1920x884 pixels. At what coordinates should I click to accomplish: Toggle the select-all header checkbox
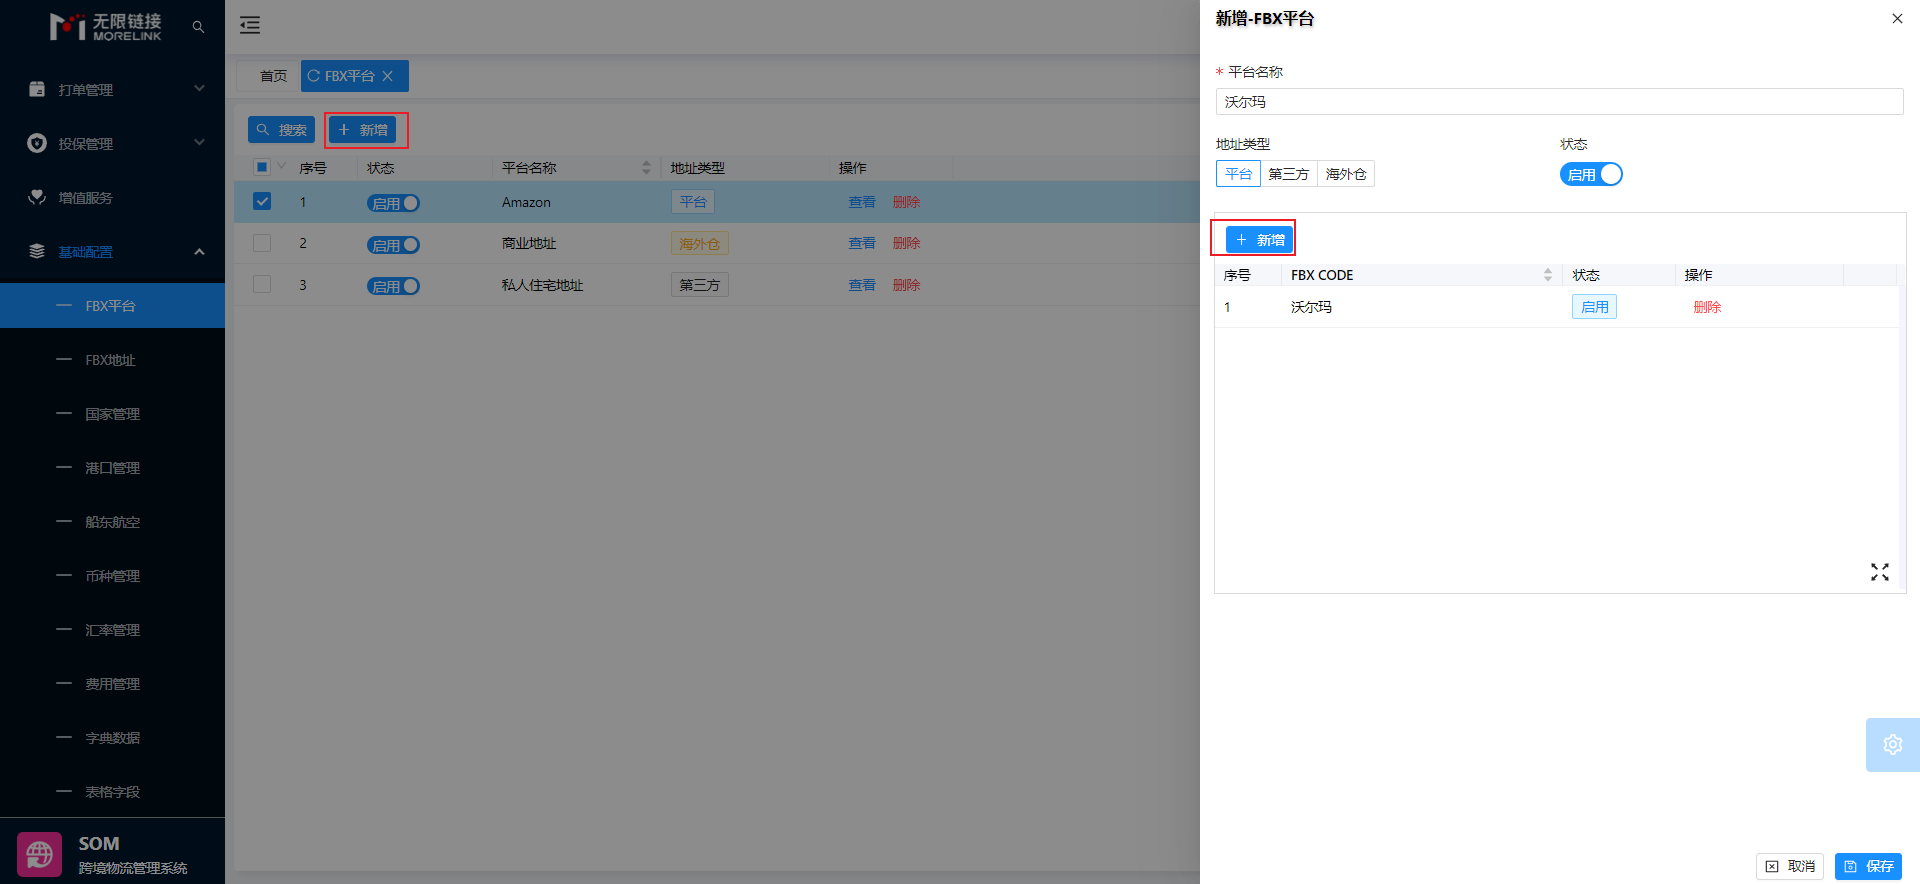point(262,167)
